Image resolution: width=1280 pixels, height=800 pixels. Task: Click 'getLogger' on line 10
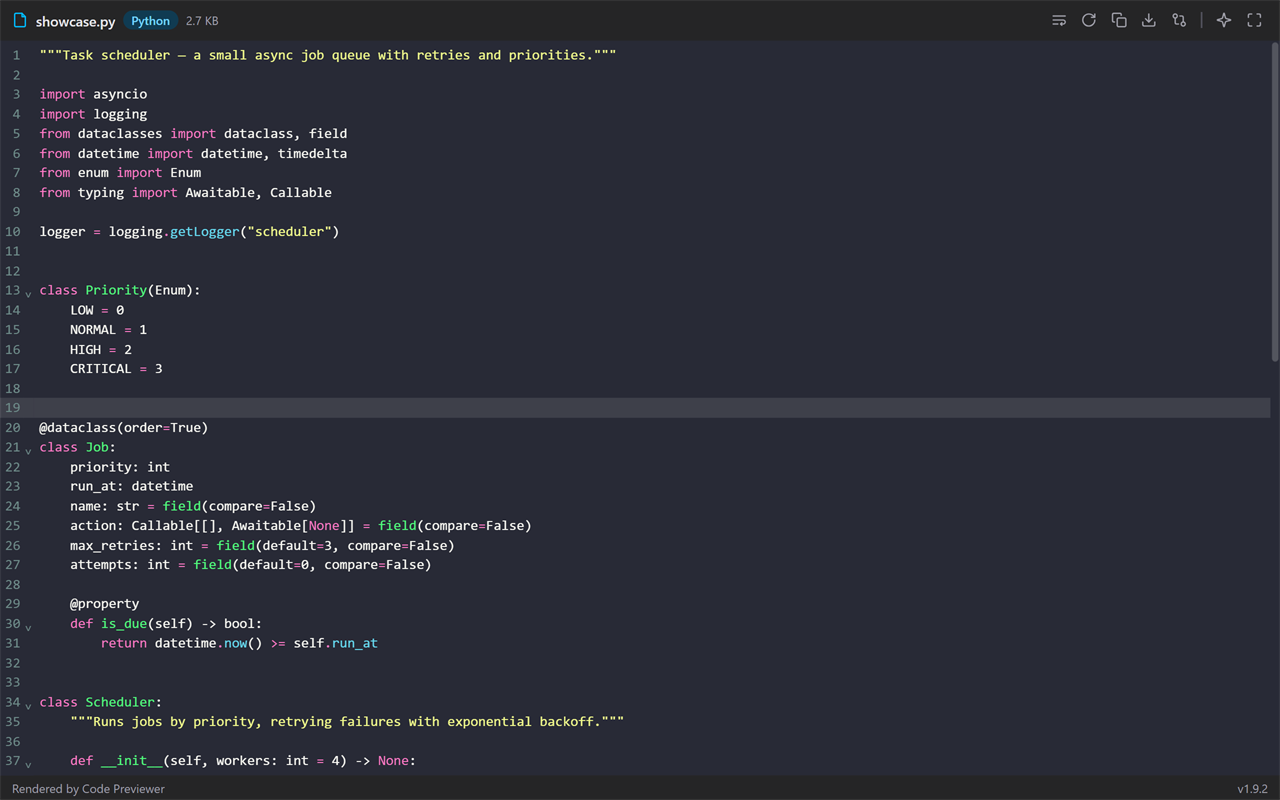205,231
